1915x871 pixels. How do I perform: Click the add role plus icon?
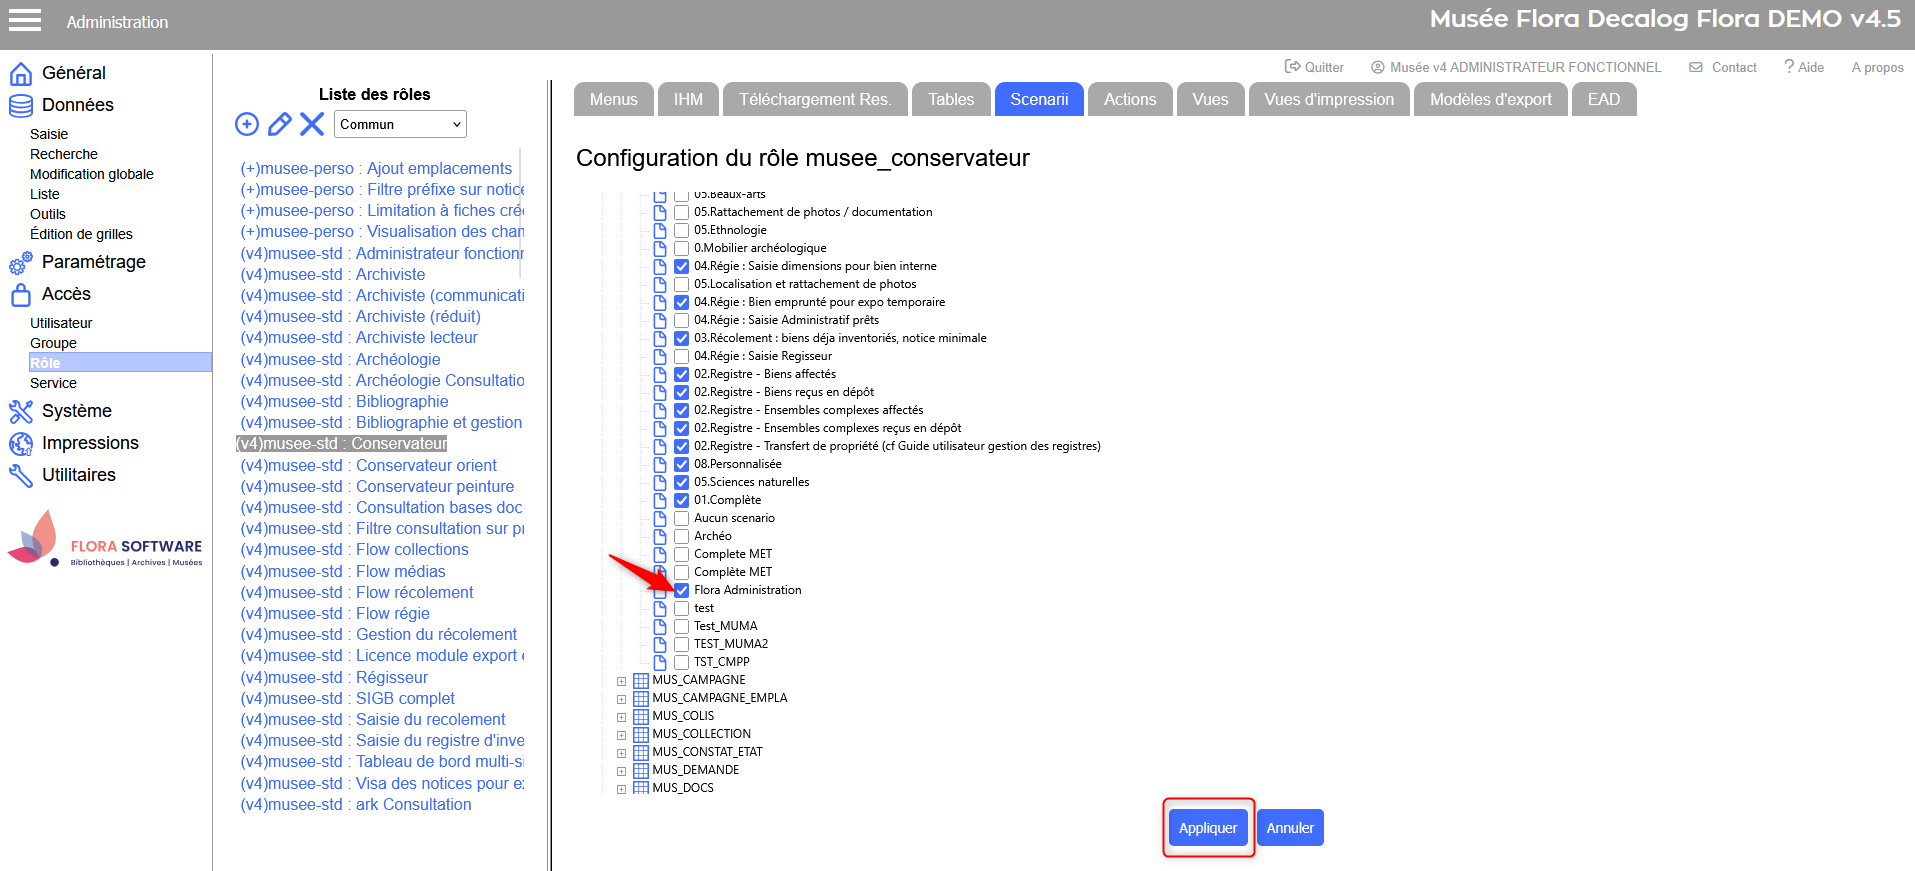[x=247, y=124]
